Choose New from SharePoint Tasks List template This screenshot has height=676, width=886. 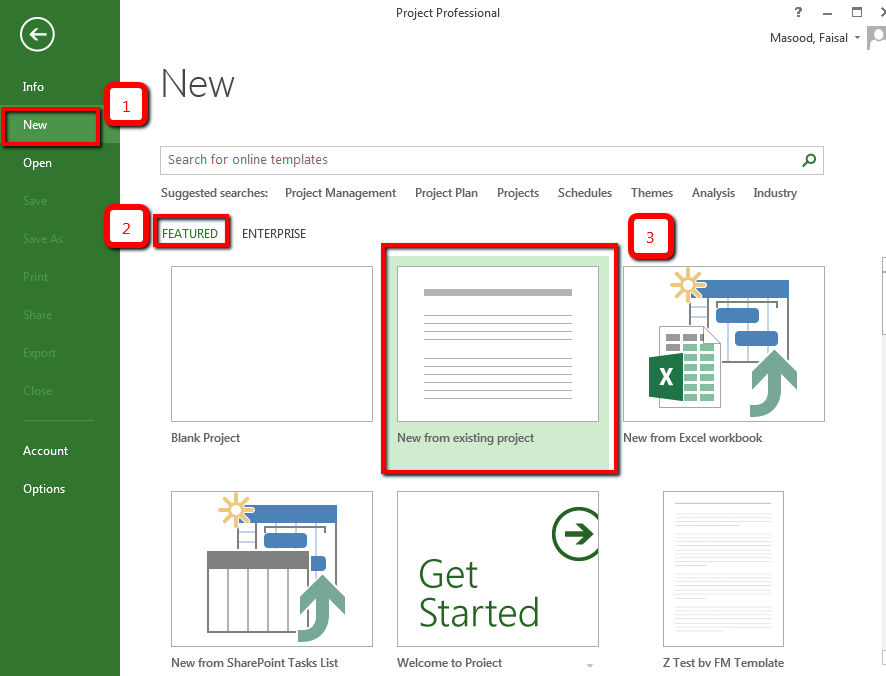[272, 569]
